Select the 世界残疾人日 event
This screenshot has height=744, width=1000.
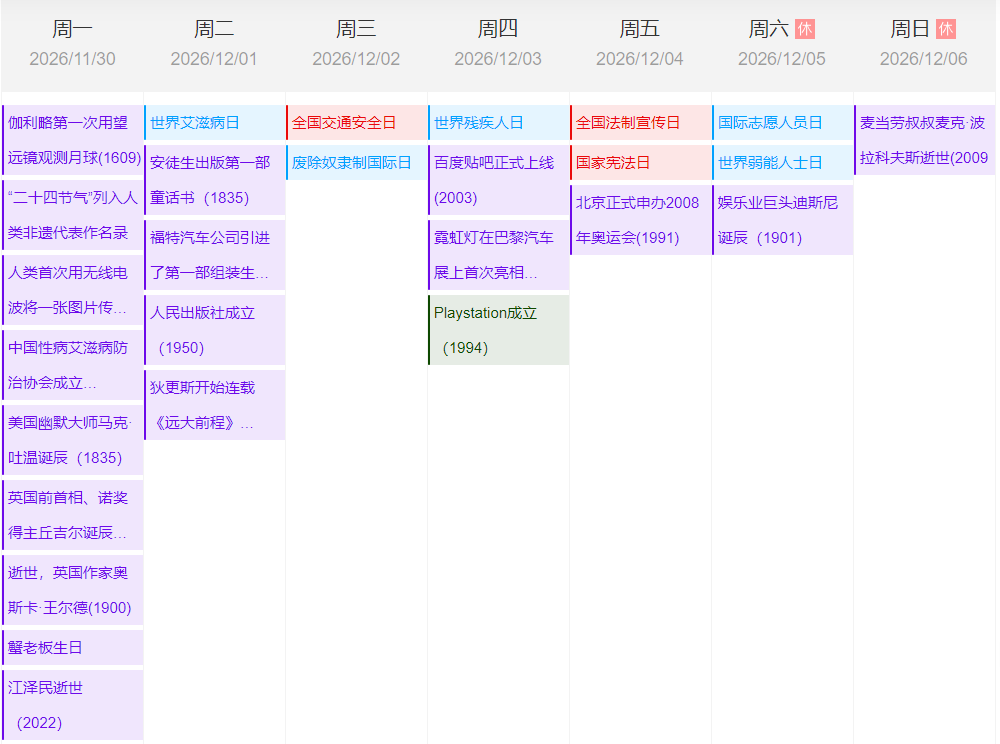[x=499, y=123]
